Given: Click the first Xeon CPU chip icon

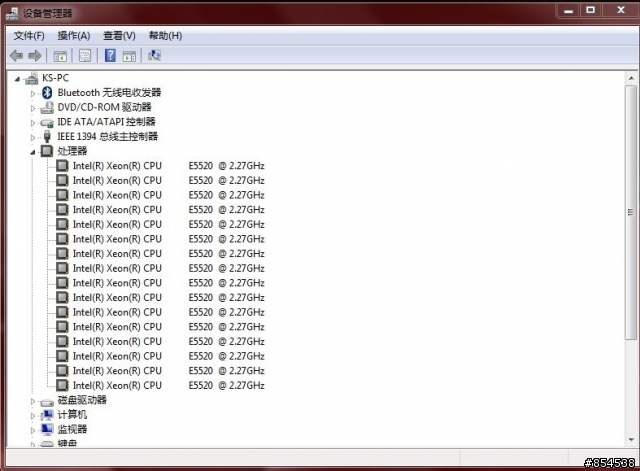Looking at the screenshot, I should pos(62,166).
